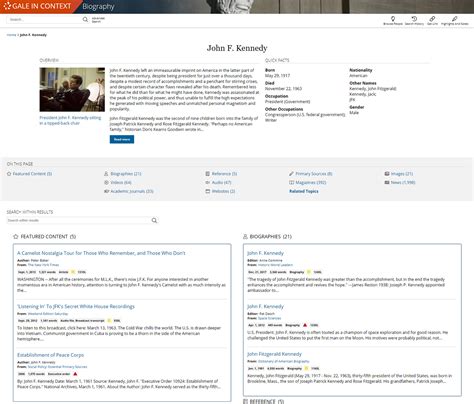The width and height of the screenshot is (474, 404).
Task: Open Browse People from the lightbulb icon
Action: pos(393,19)
